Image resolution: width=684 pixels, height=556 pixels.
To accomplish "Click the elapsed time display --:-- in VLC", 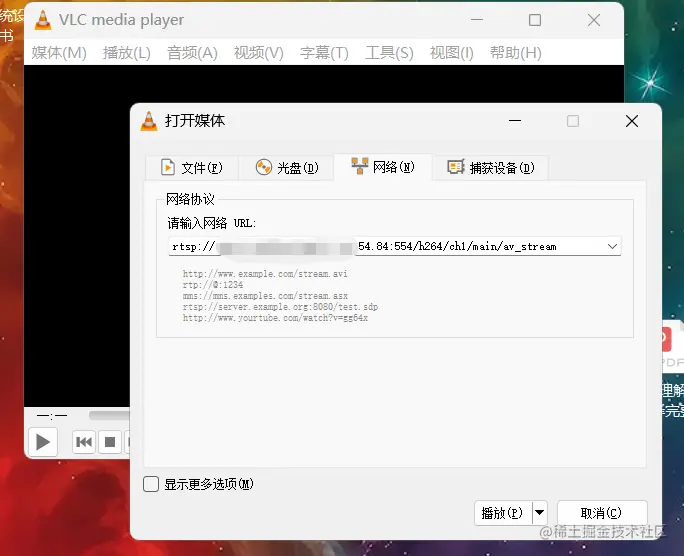I will (x=52, y=416).
